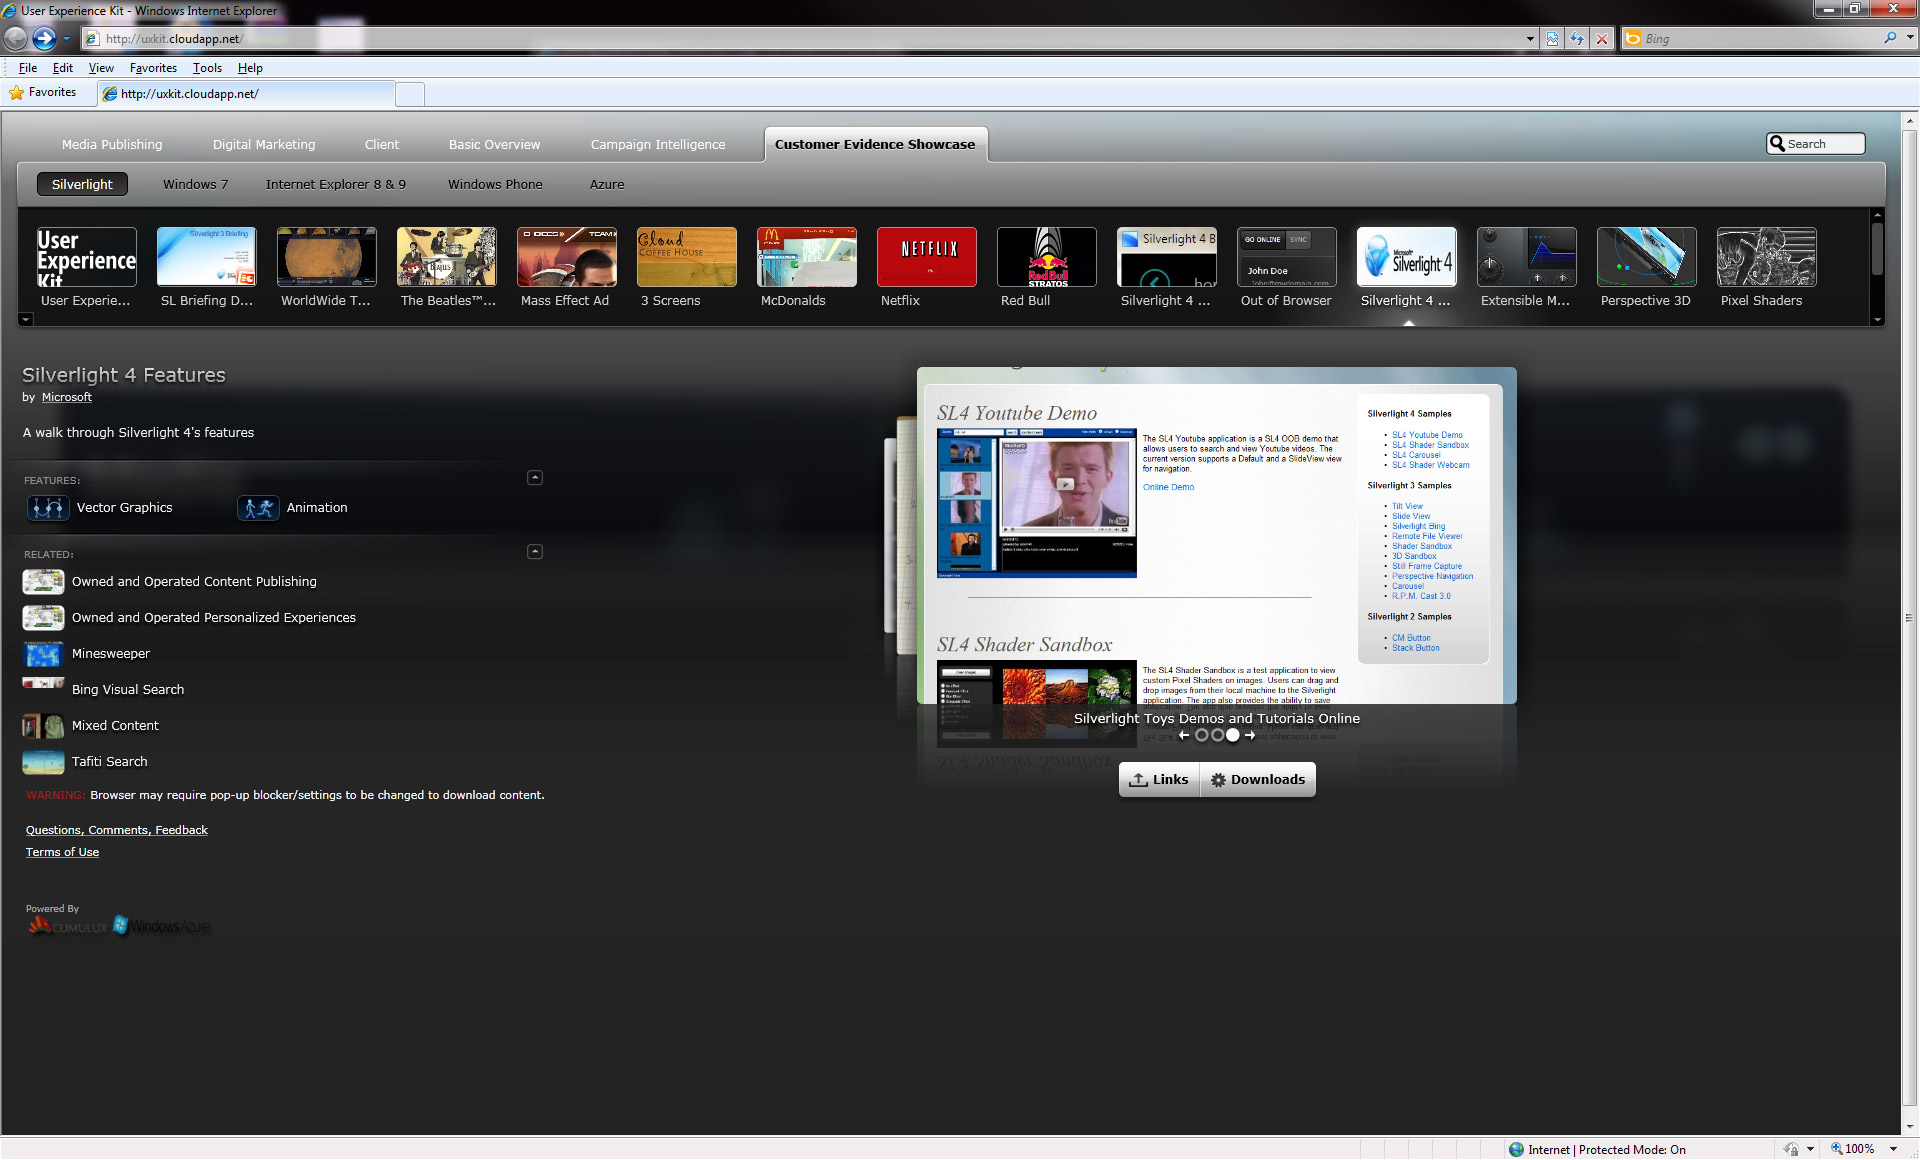Click the Bing search magnifier icon
1920x1160 pixels.
coord(1890,38)
